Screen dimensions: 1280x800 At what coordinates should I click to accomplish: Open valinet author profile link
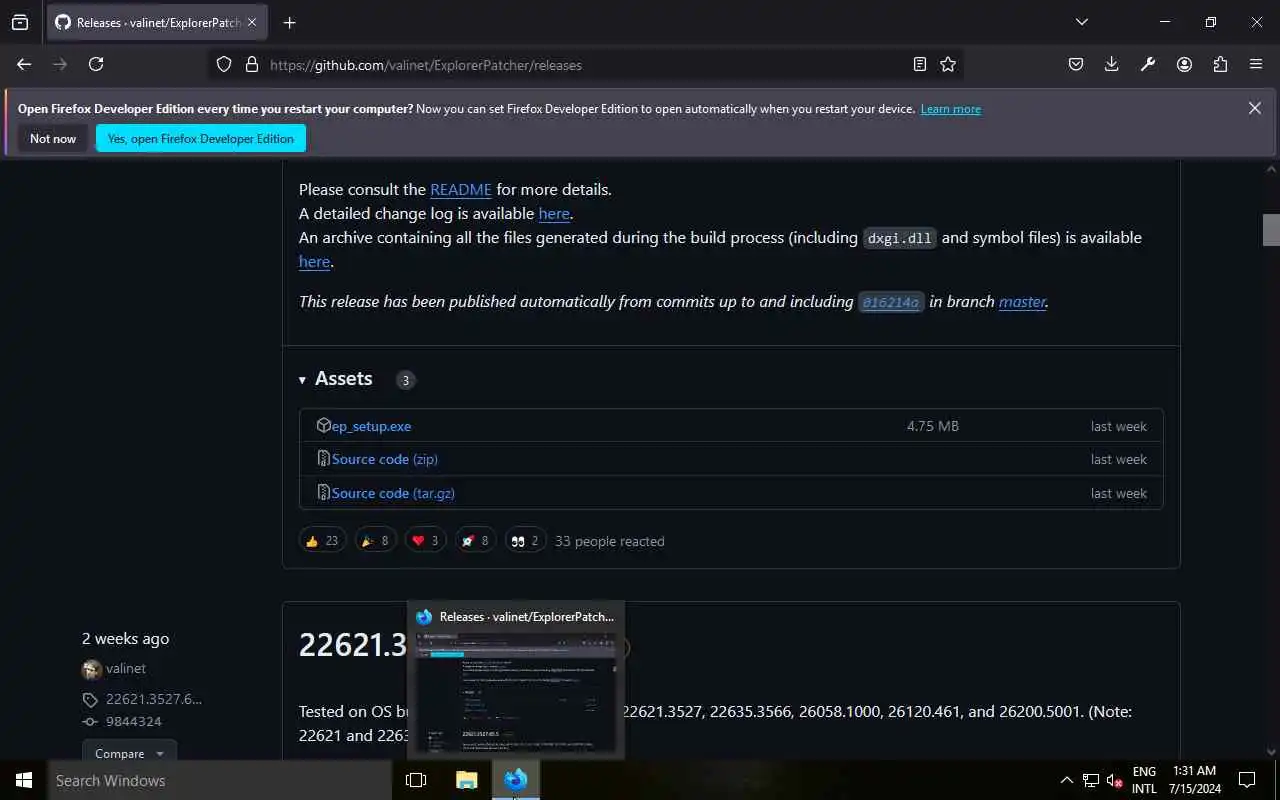pyautogui.click(x=126, y=669)
